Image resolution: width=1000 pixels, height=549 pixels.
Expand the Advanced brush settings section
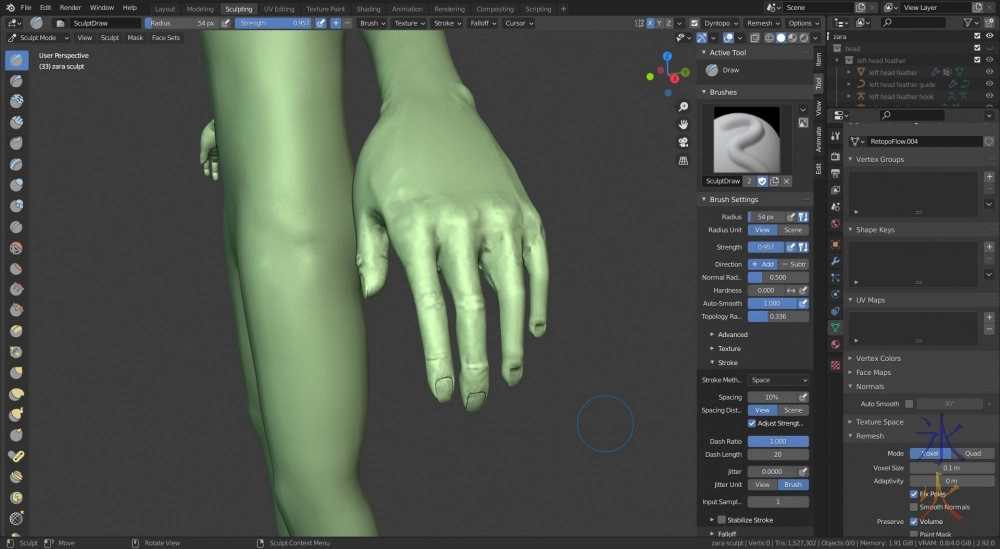(731, 335)
